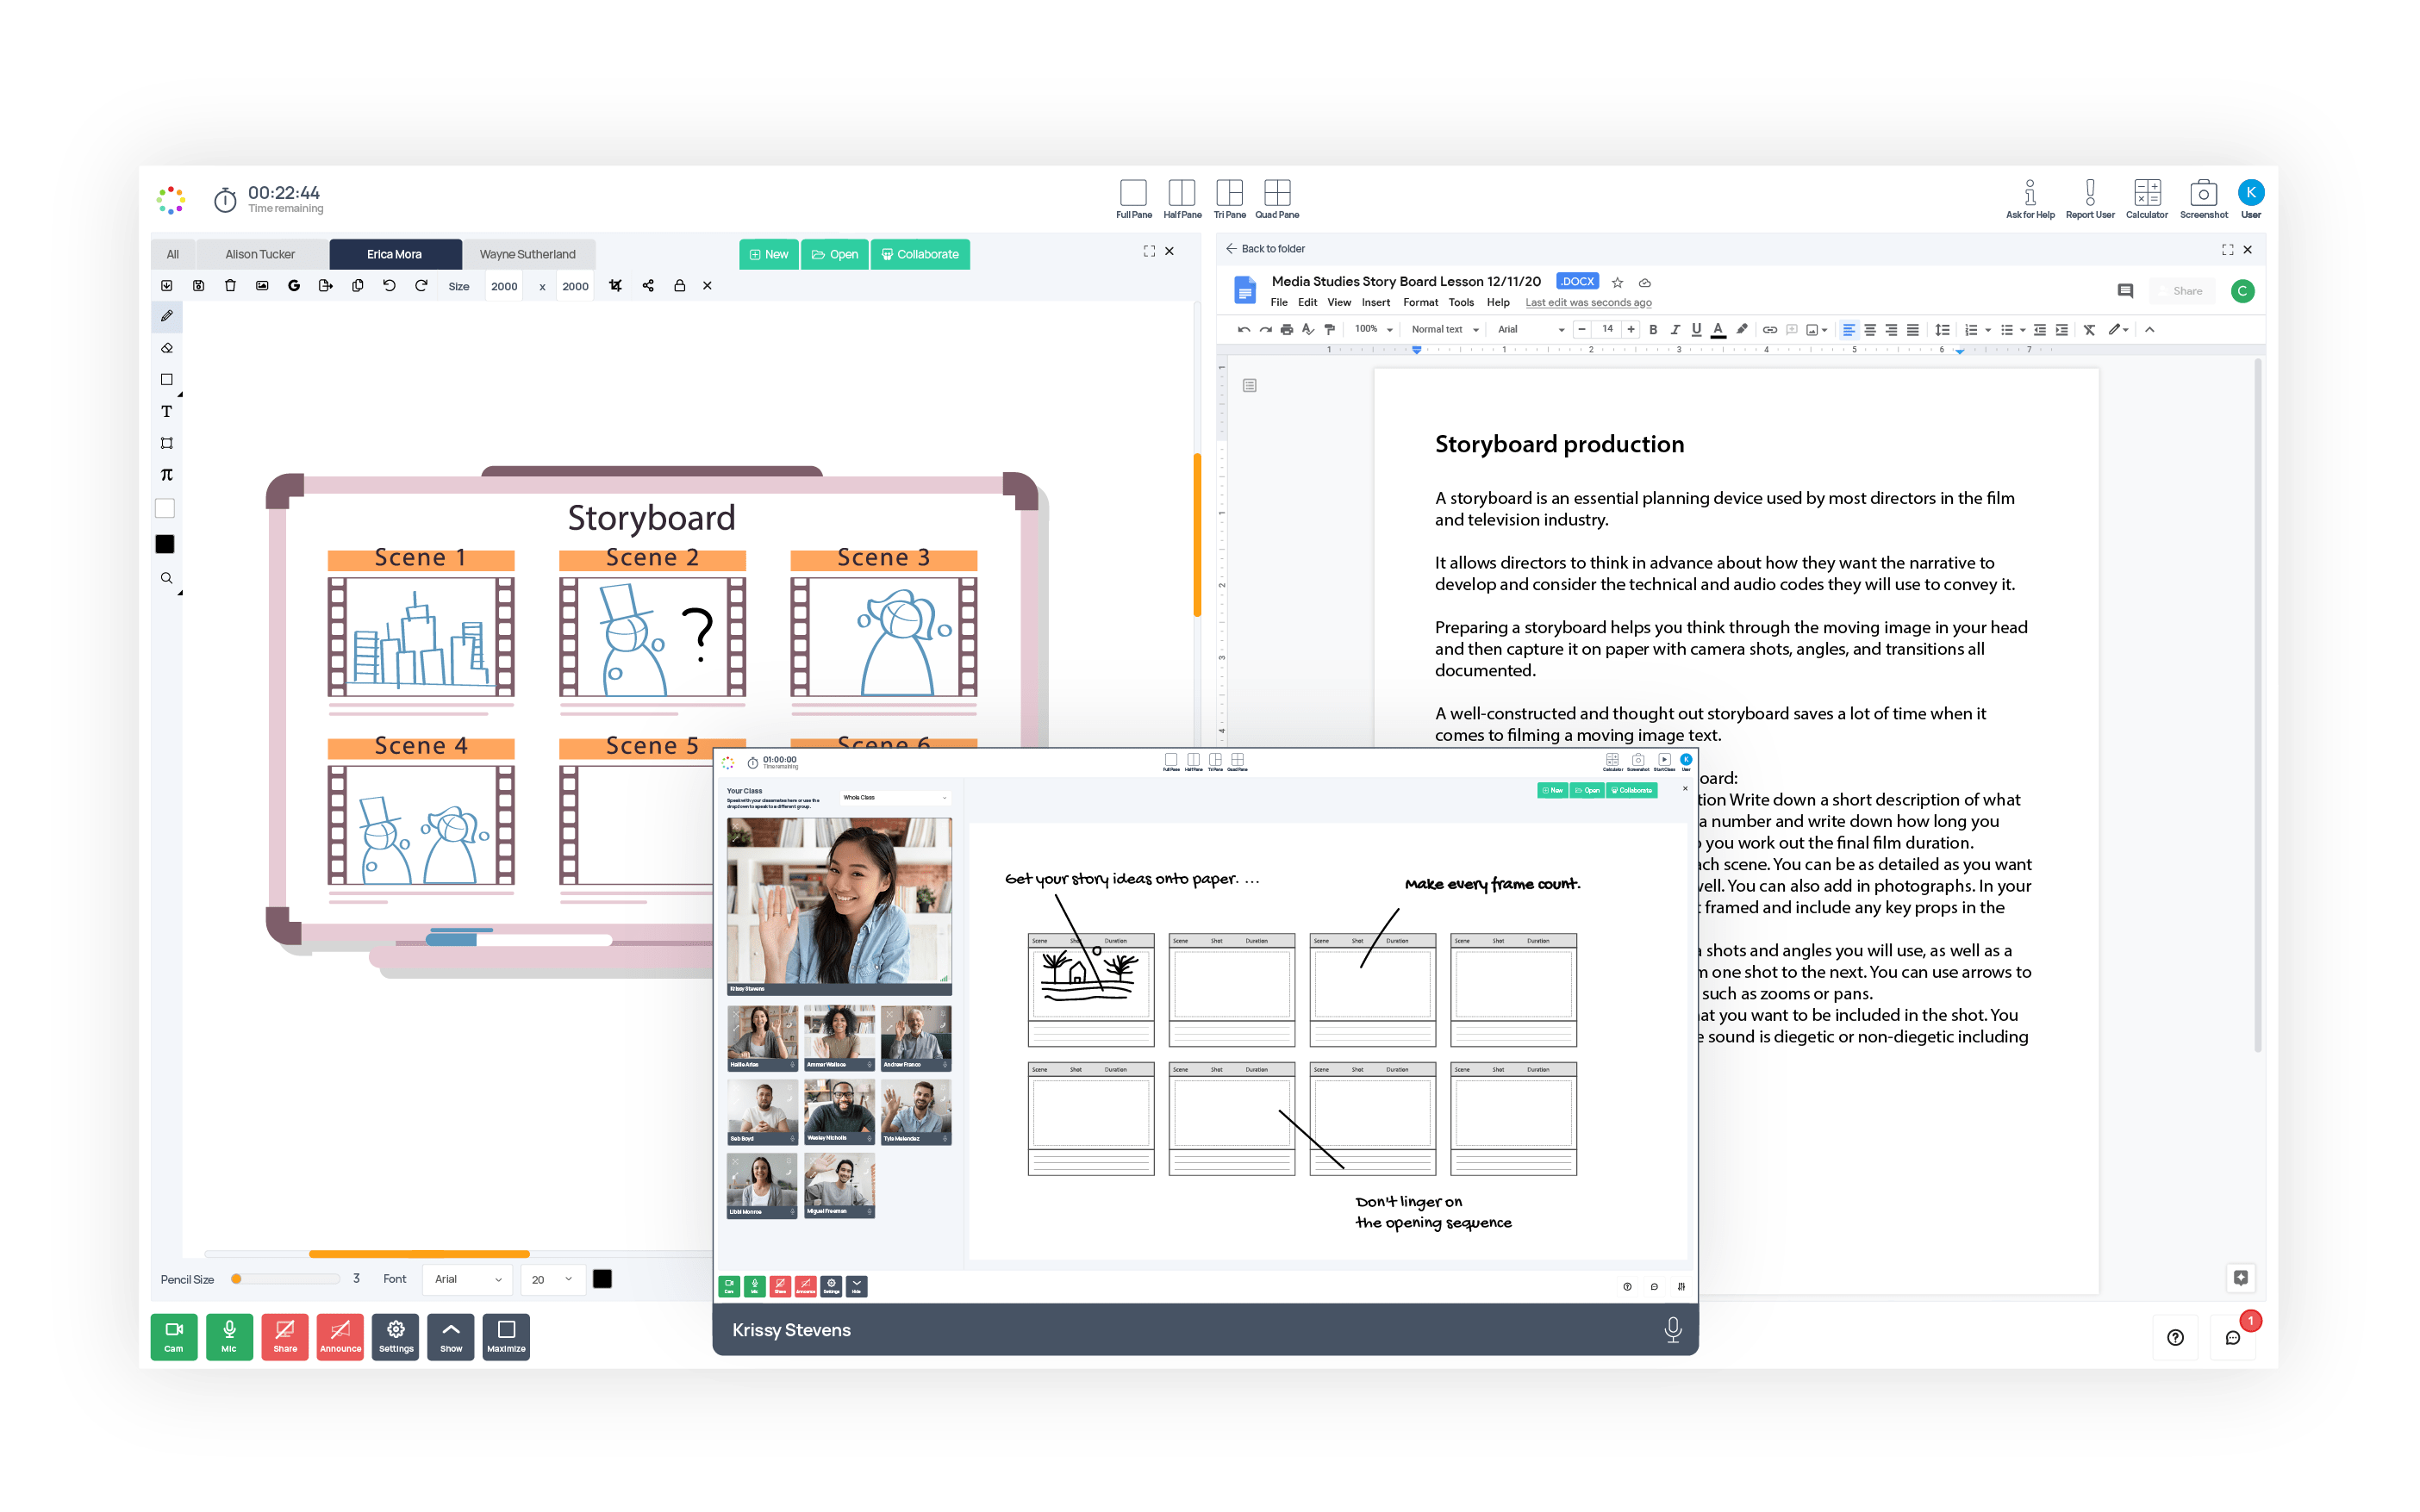The image size is (2420, 1512).
Task: Open the chat bubble with notification badge
Action: [x=2233, y=1338]
